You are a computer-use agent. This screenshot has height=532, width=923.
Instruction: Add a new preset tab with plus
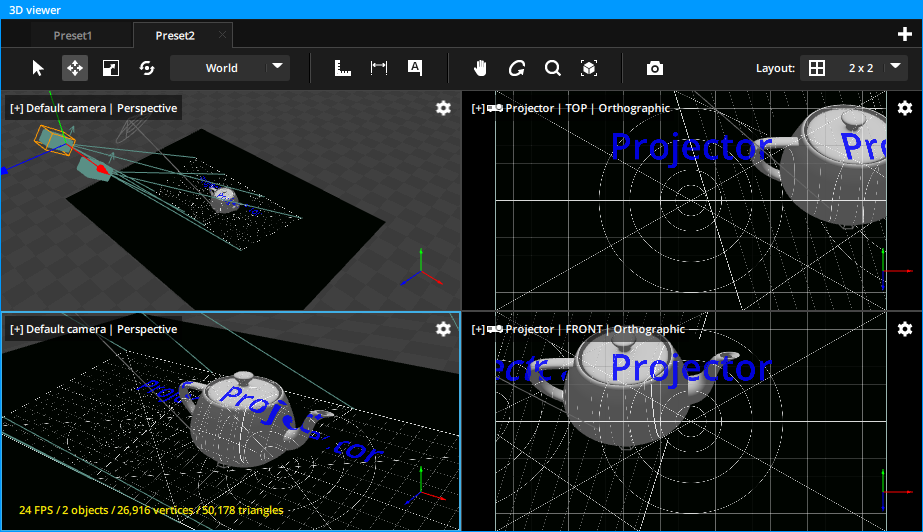[x=905, y=34]
